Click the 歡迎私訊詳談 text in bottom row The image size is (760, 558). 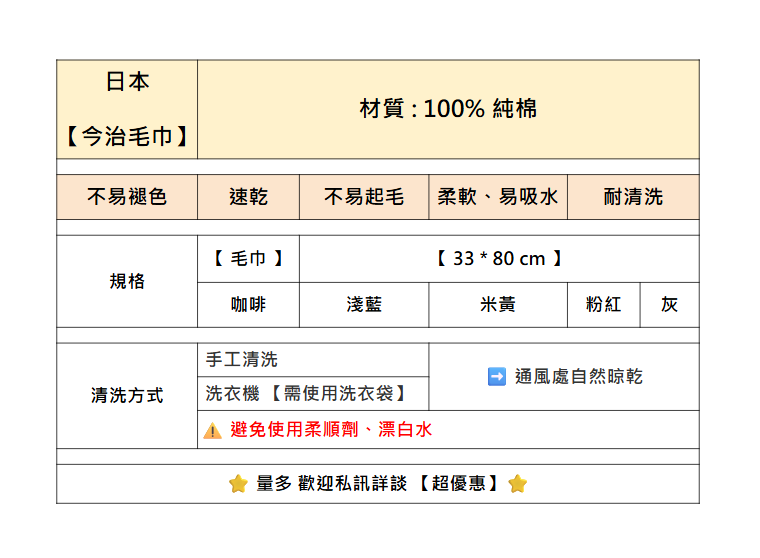[x=353, y=484]
